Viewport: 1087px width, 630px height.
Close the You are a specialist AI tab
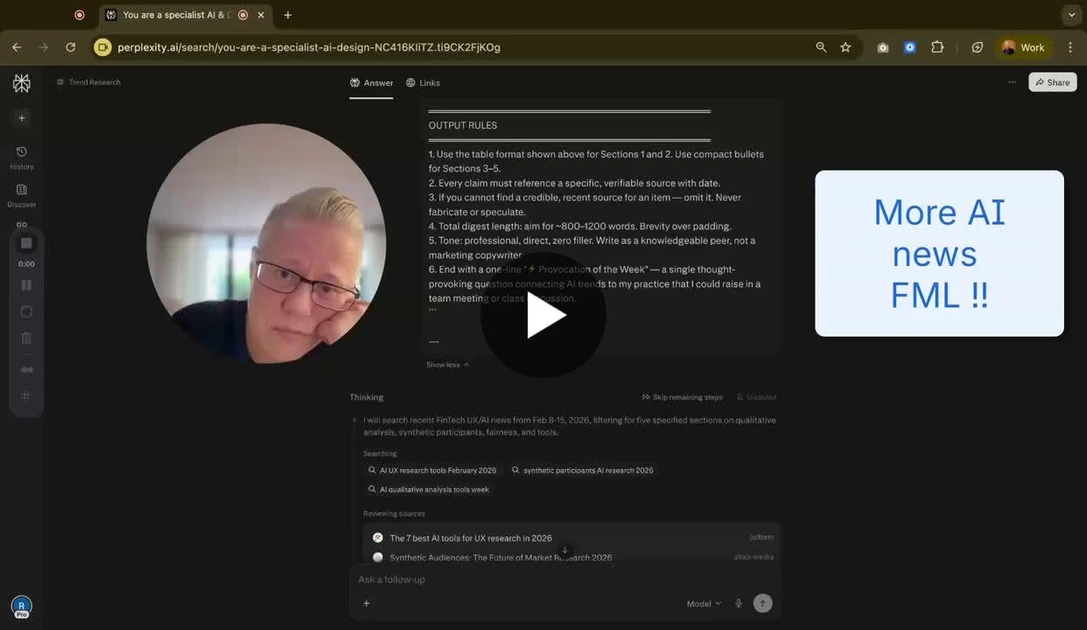(x=261, y=15)
